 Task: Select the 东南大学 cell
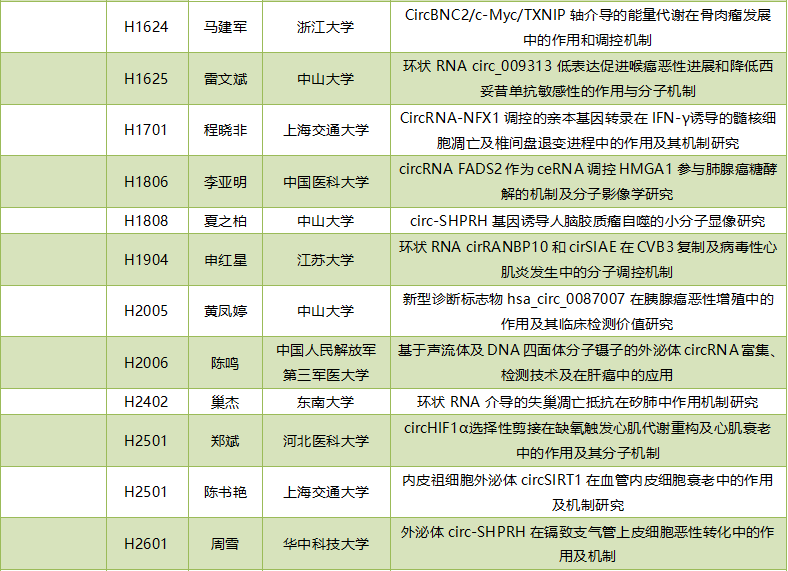click(x=326, y=402)
